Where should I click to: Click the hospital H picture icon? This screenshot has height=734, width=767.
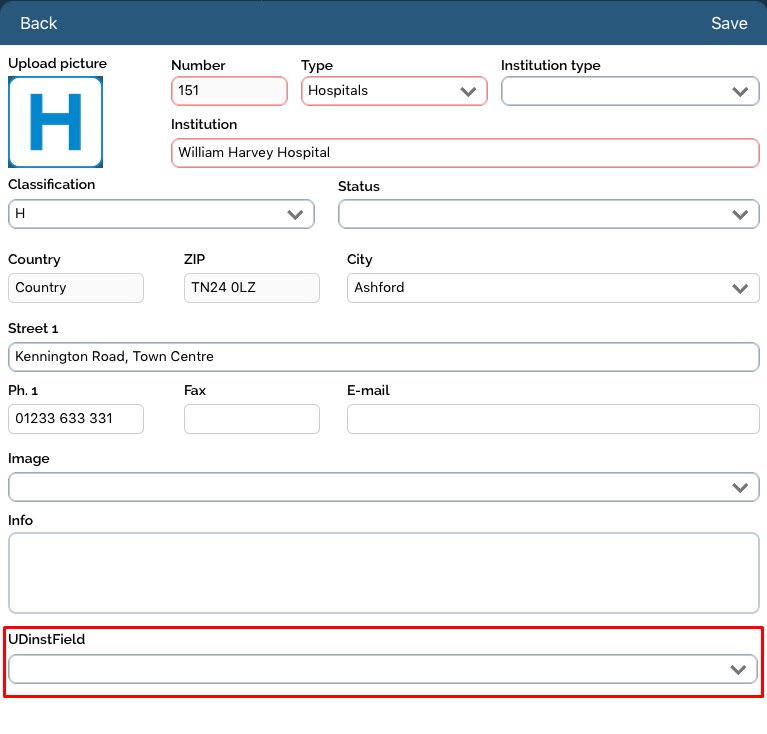(x=55, y=122)
